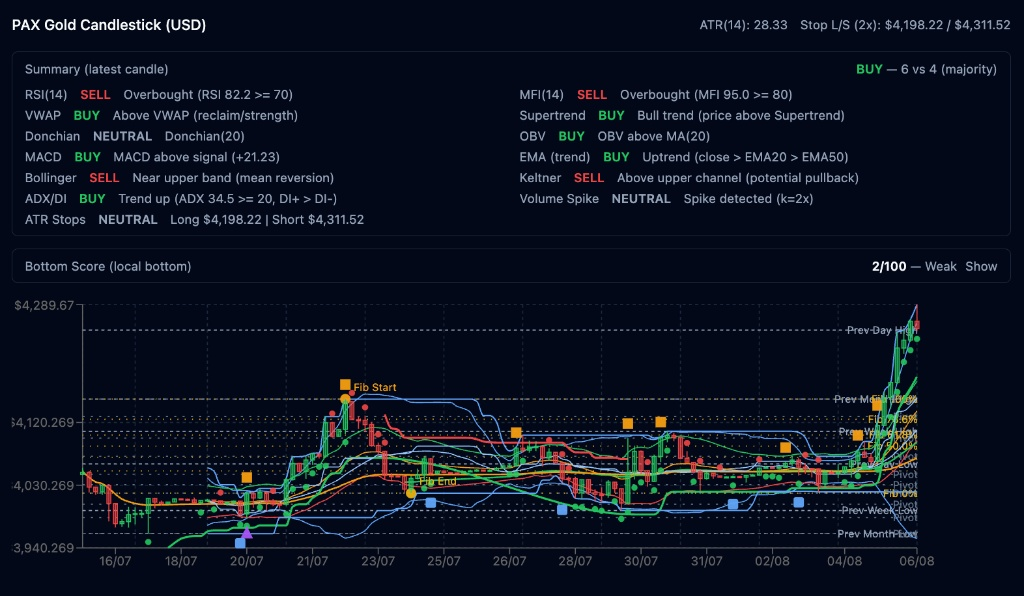Click the 04/08 date axis label

844,561
